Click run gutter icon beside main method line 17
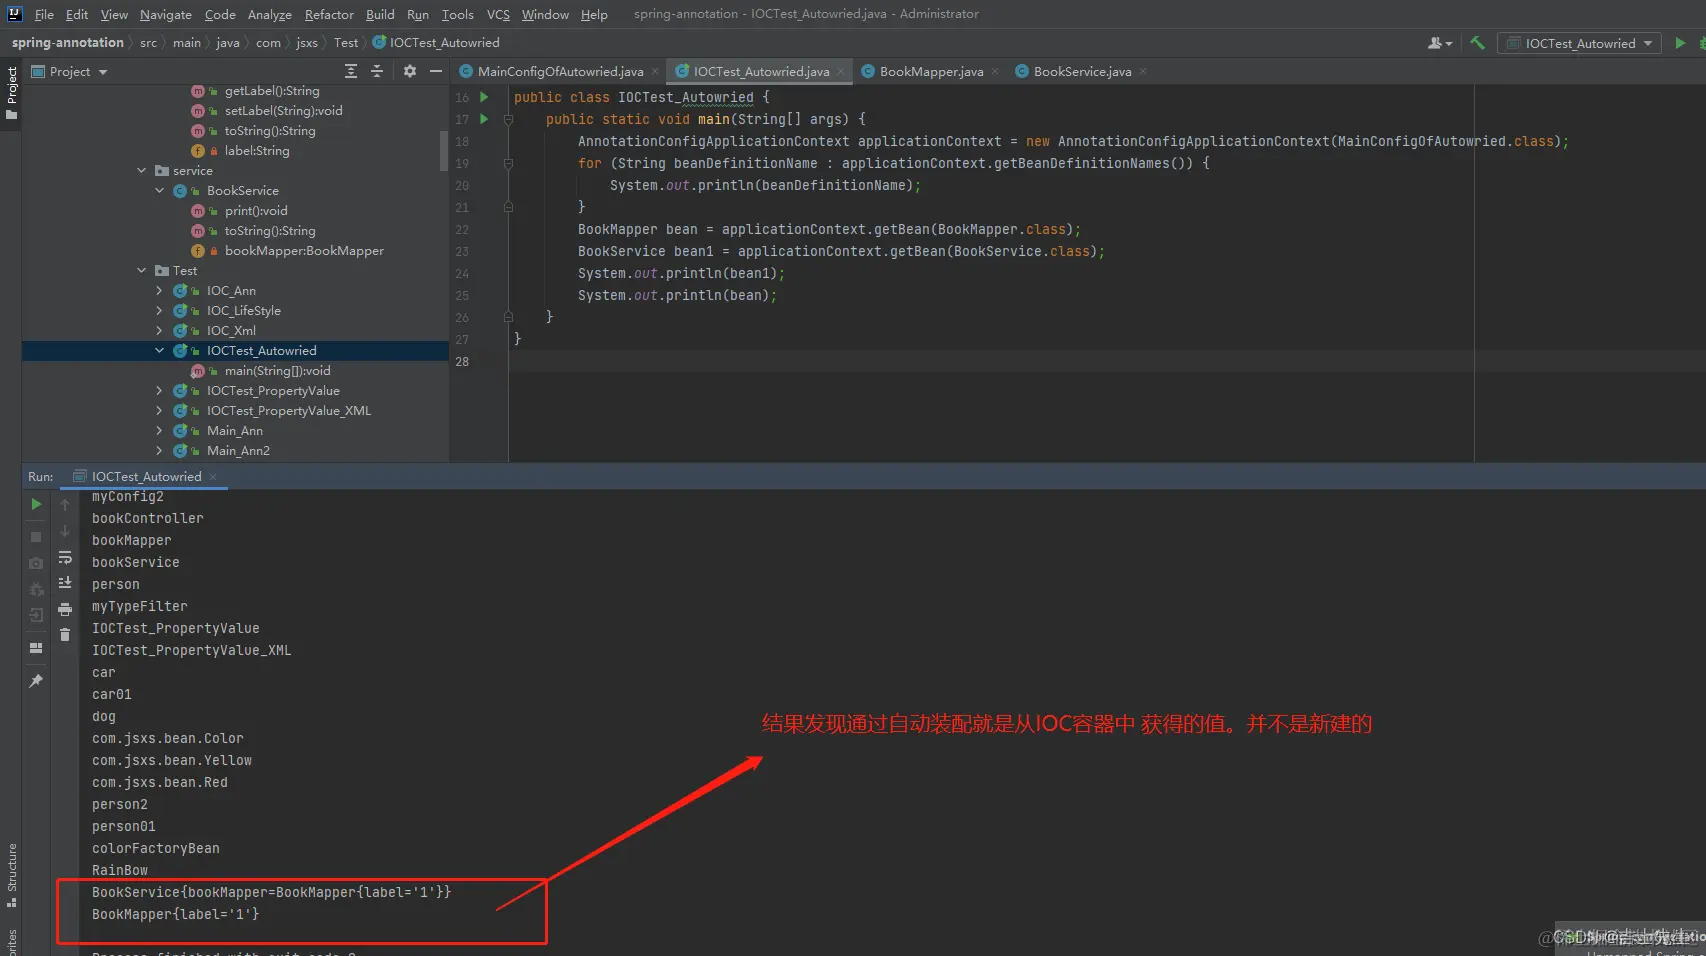The width and height of the screenshot is (1706, 956). click(484, 119)
